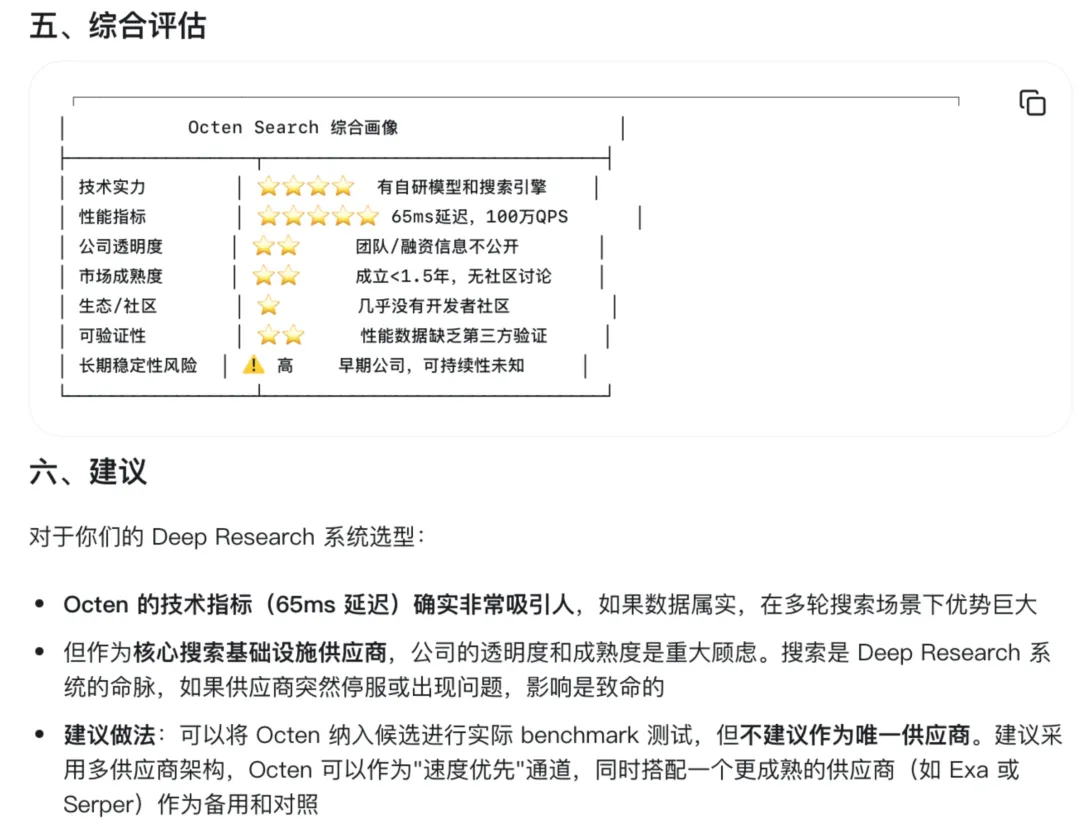Click the row label 公司透明度
Viewport: 1080px width, 822px height.
tap(121, 246)
